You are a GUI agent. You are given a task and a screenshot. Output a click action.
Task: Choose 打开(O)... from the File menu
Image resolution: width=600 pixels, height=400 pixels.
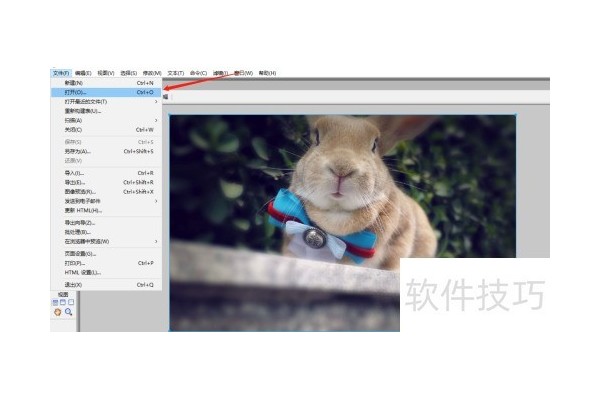[x=106, y=92]
